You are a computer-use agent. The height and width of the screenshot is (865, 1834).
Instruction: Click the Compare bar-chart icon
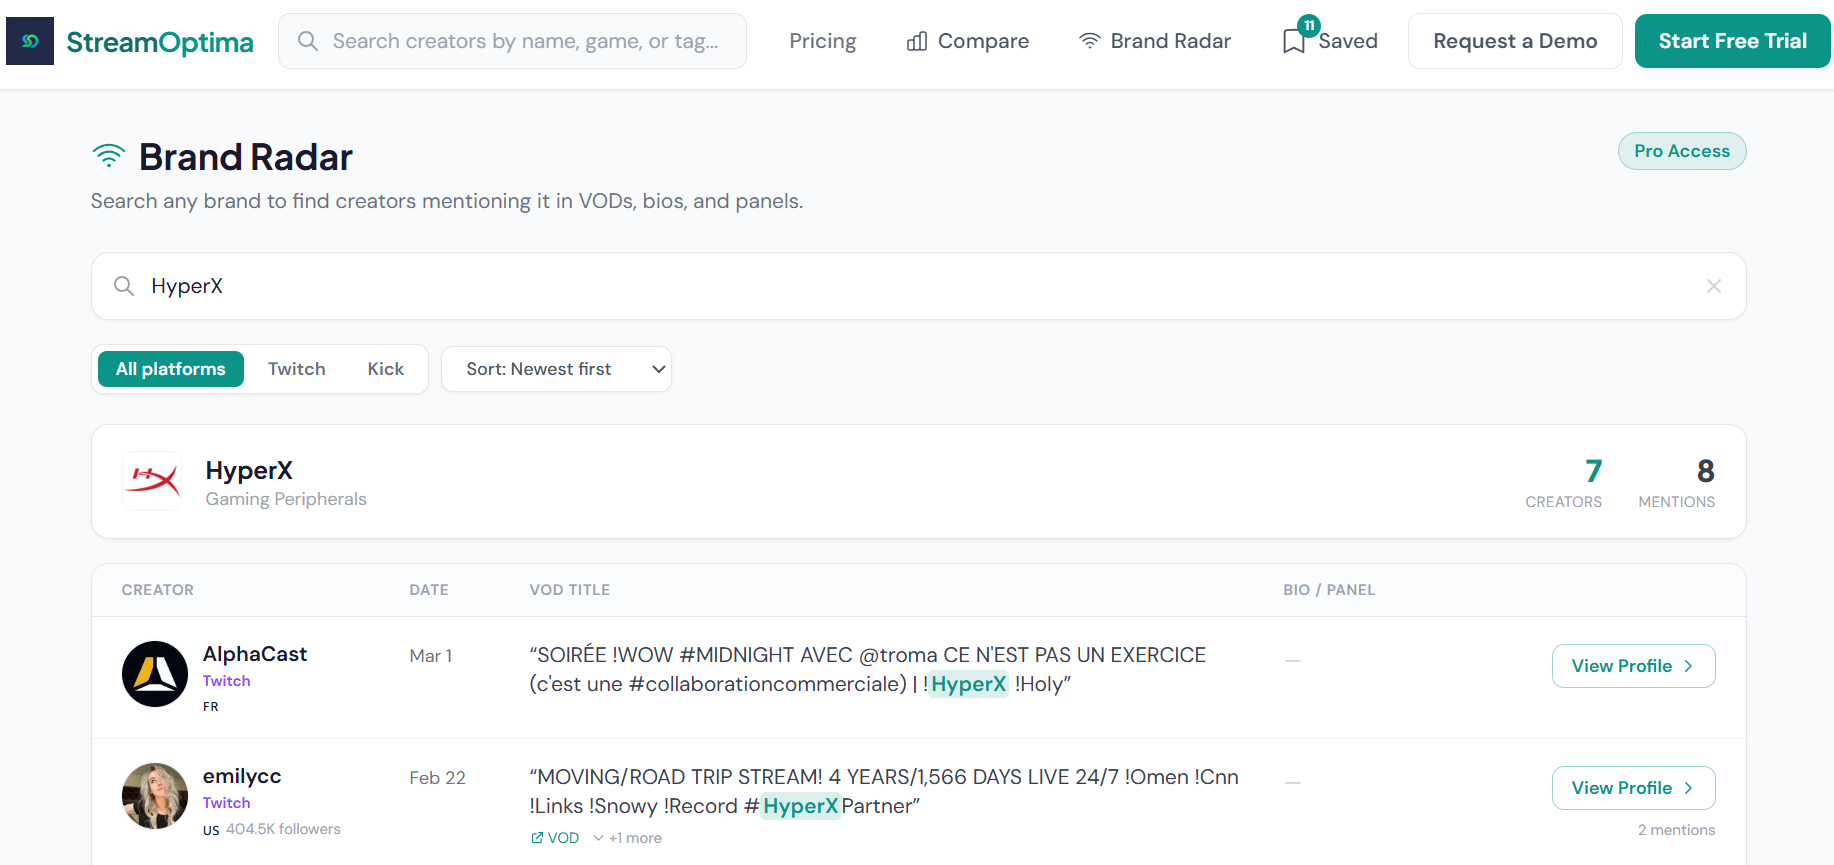[x=916, y=41]
